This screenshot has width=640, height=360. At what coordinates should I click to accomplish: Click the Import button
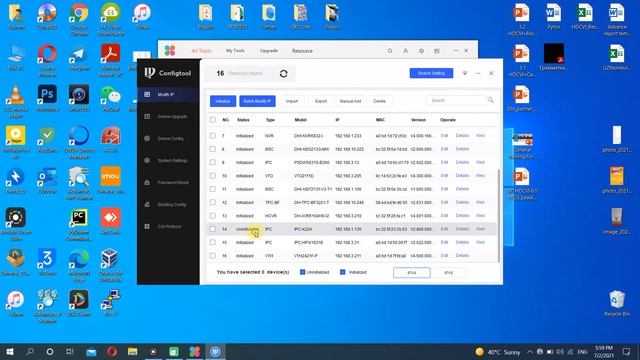pyautogui.click(x=292, y=101)
